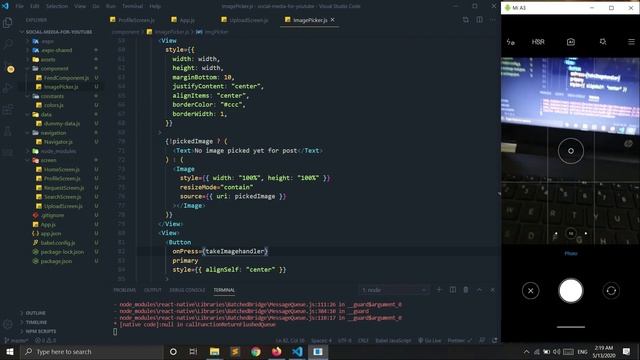Open package.json in explorer

pyautogui.click(x=56, y=261)
